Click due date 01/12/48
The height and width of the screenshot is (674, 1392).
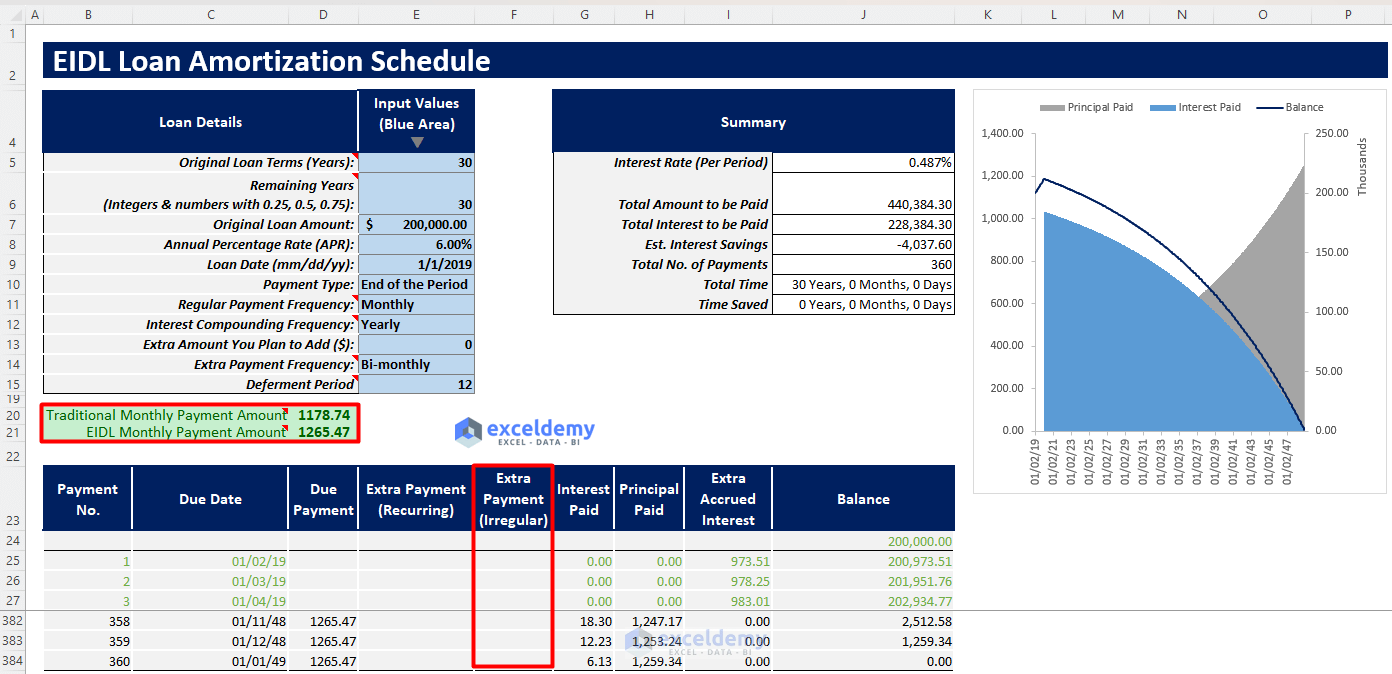pyautogui.click(x=210, y=641)
